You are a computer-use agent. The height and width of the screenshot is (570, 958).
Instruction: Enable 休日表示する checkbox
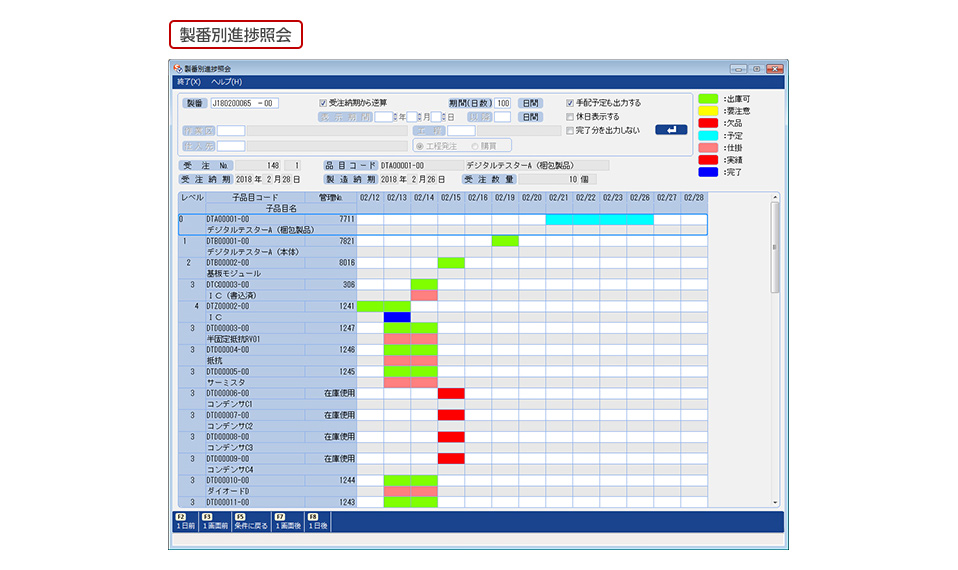570,117
